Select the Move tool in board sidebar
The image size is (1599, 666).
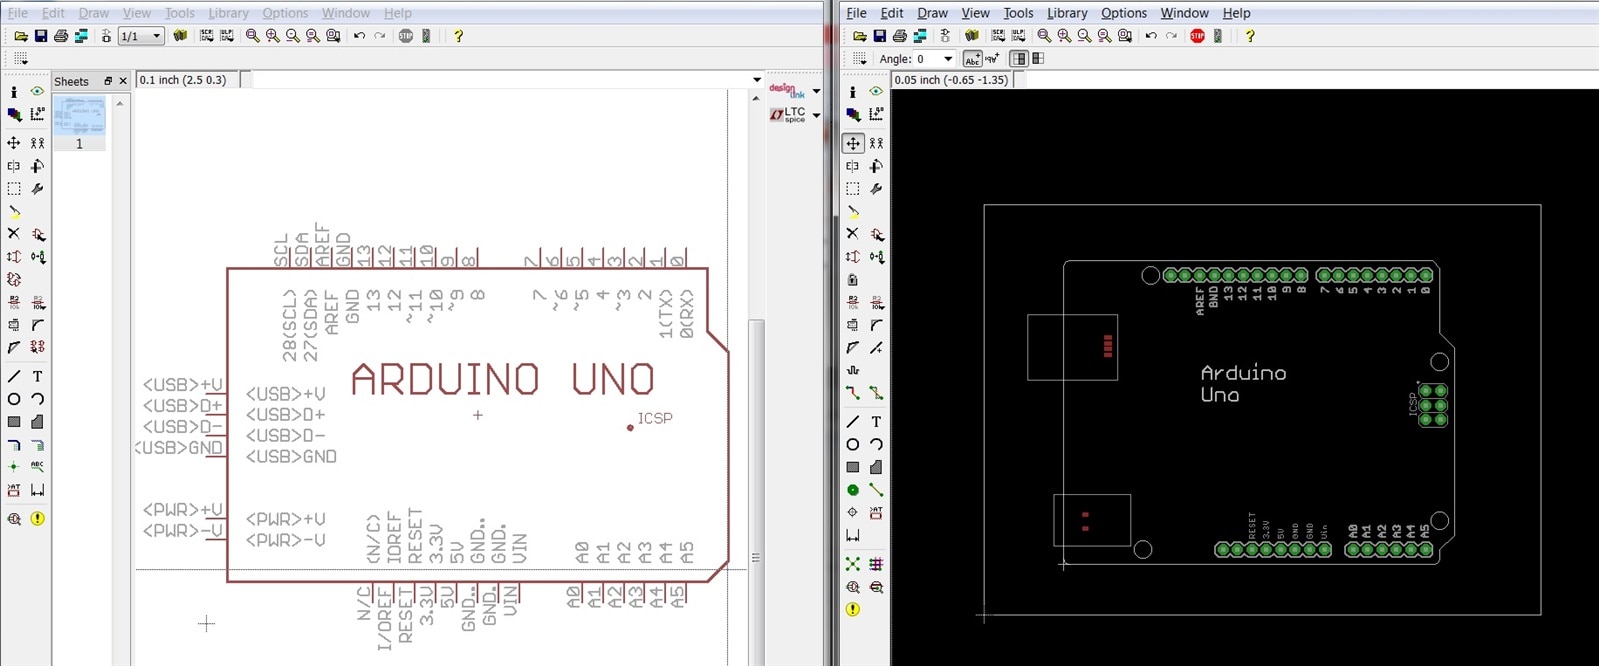tap(853, 143)
